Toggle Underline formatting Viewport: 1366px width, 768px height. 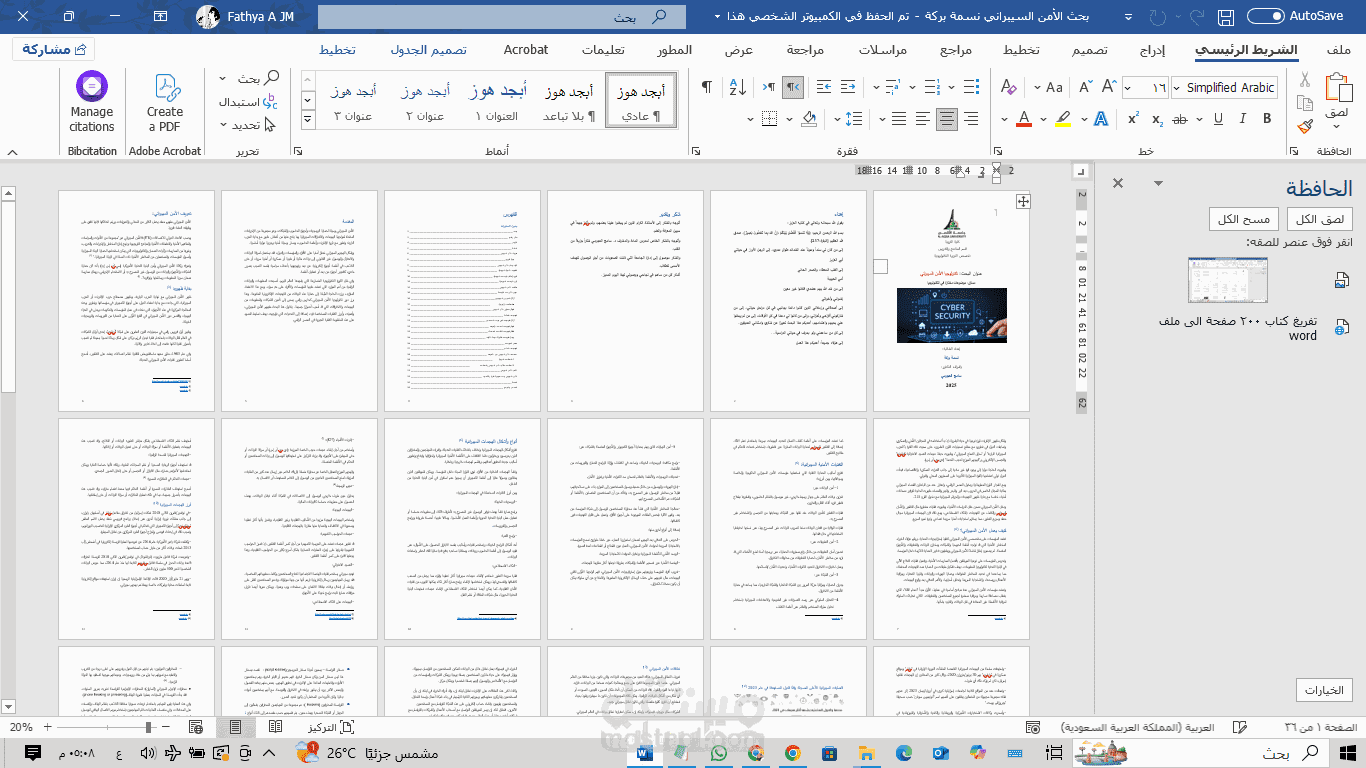pos(1218,118)
